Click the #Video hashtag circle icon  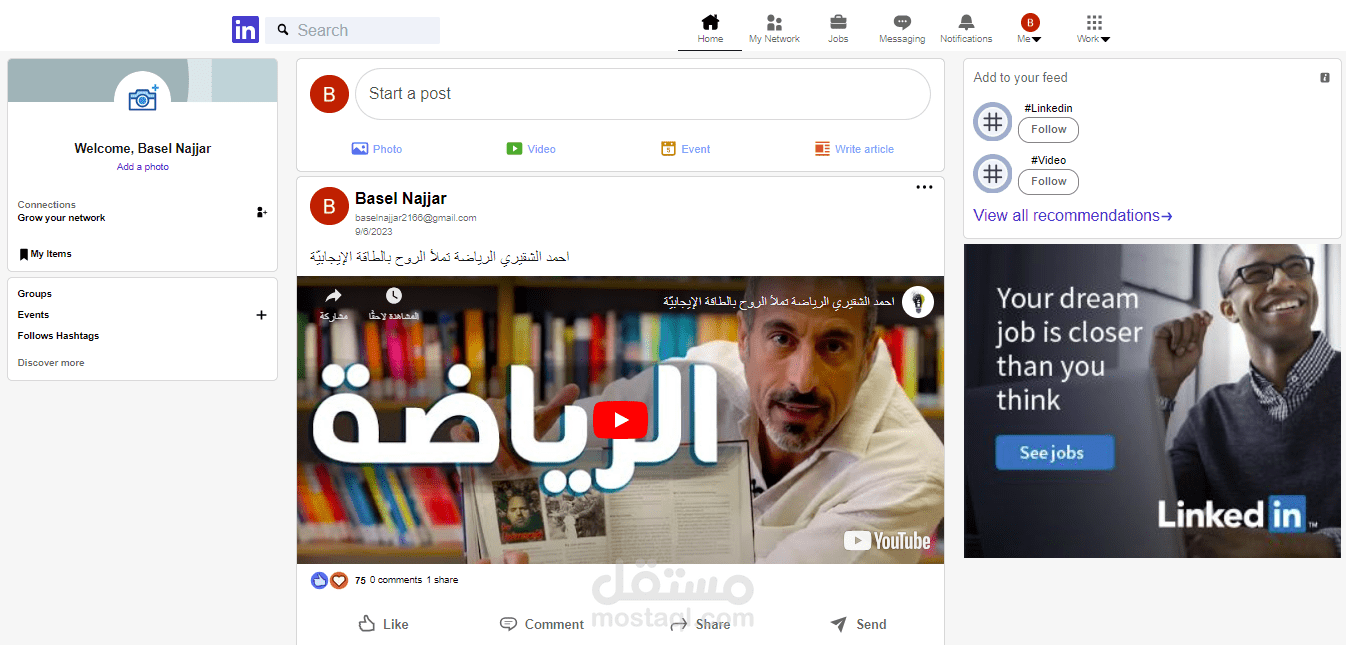[x=992, y=174]
